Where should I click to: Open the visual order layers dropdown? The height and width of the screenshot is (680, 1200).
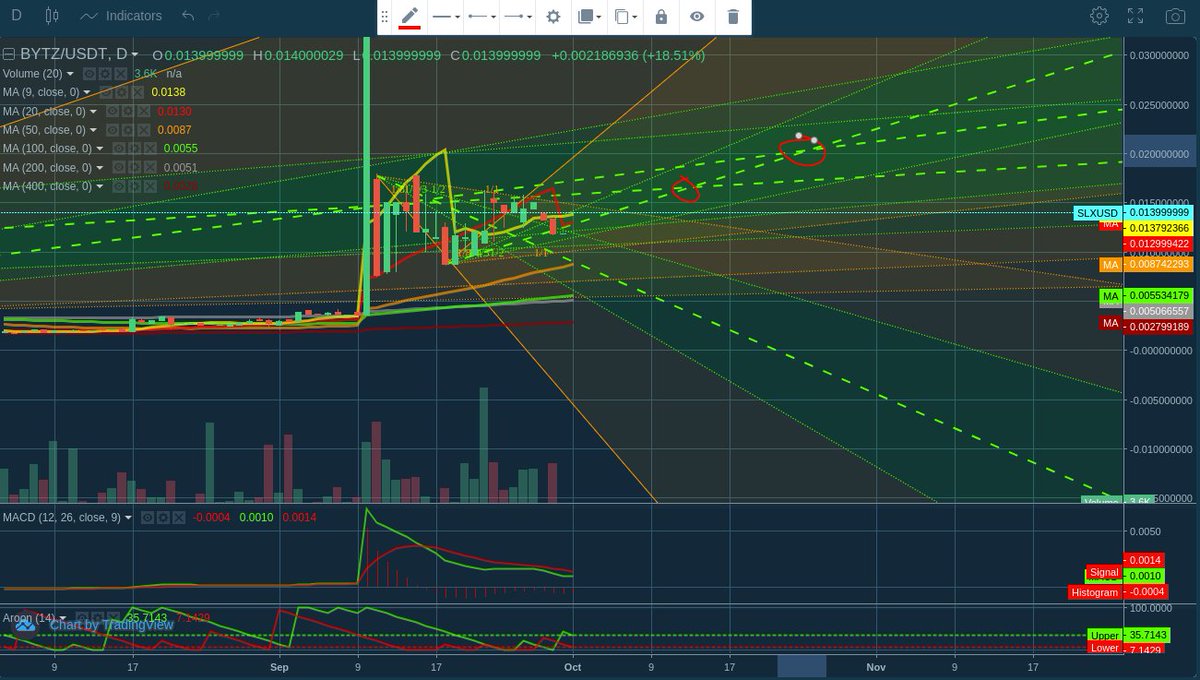click(x=589, y=16)
